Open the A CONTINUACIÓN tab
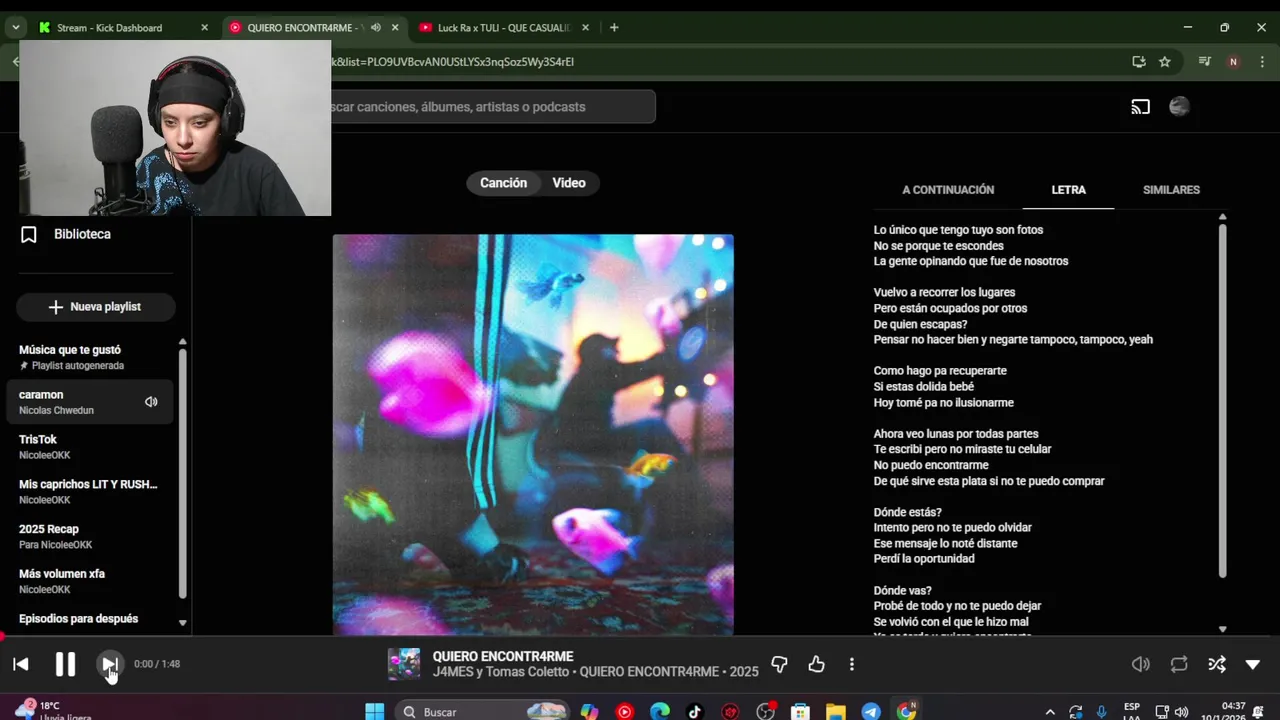The width and height of the screenshot is (1280, 720). coord(948,190)
